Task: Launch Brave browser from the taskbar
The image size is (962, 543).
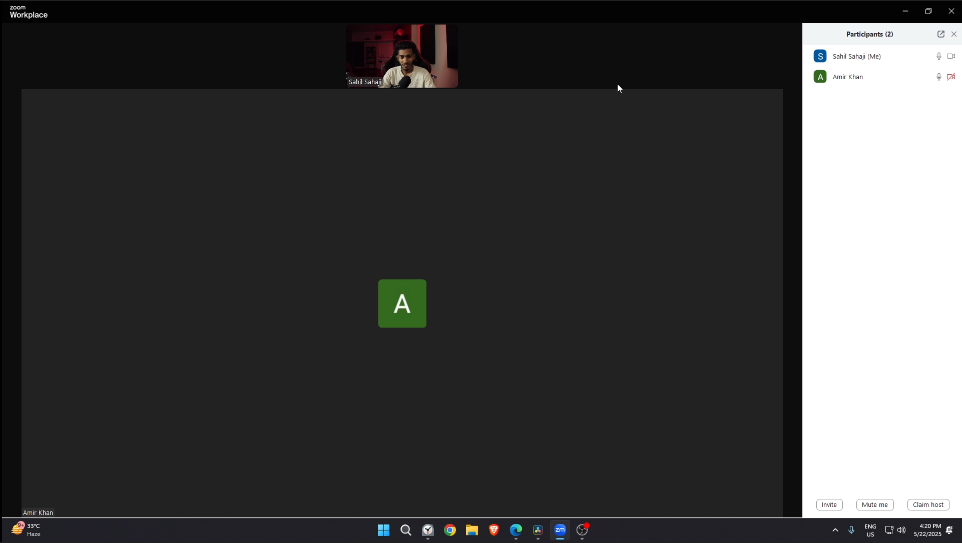Action: tap(494, 530)
